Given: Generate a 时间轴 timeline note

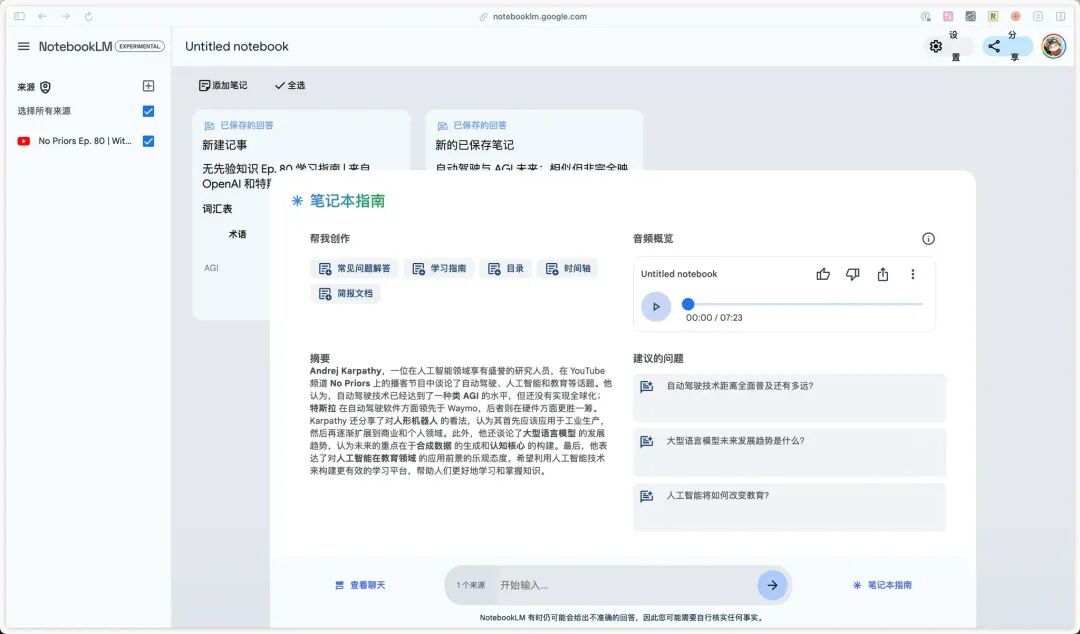Looking at the screenshot, I should (568, 268).
